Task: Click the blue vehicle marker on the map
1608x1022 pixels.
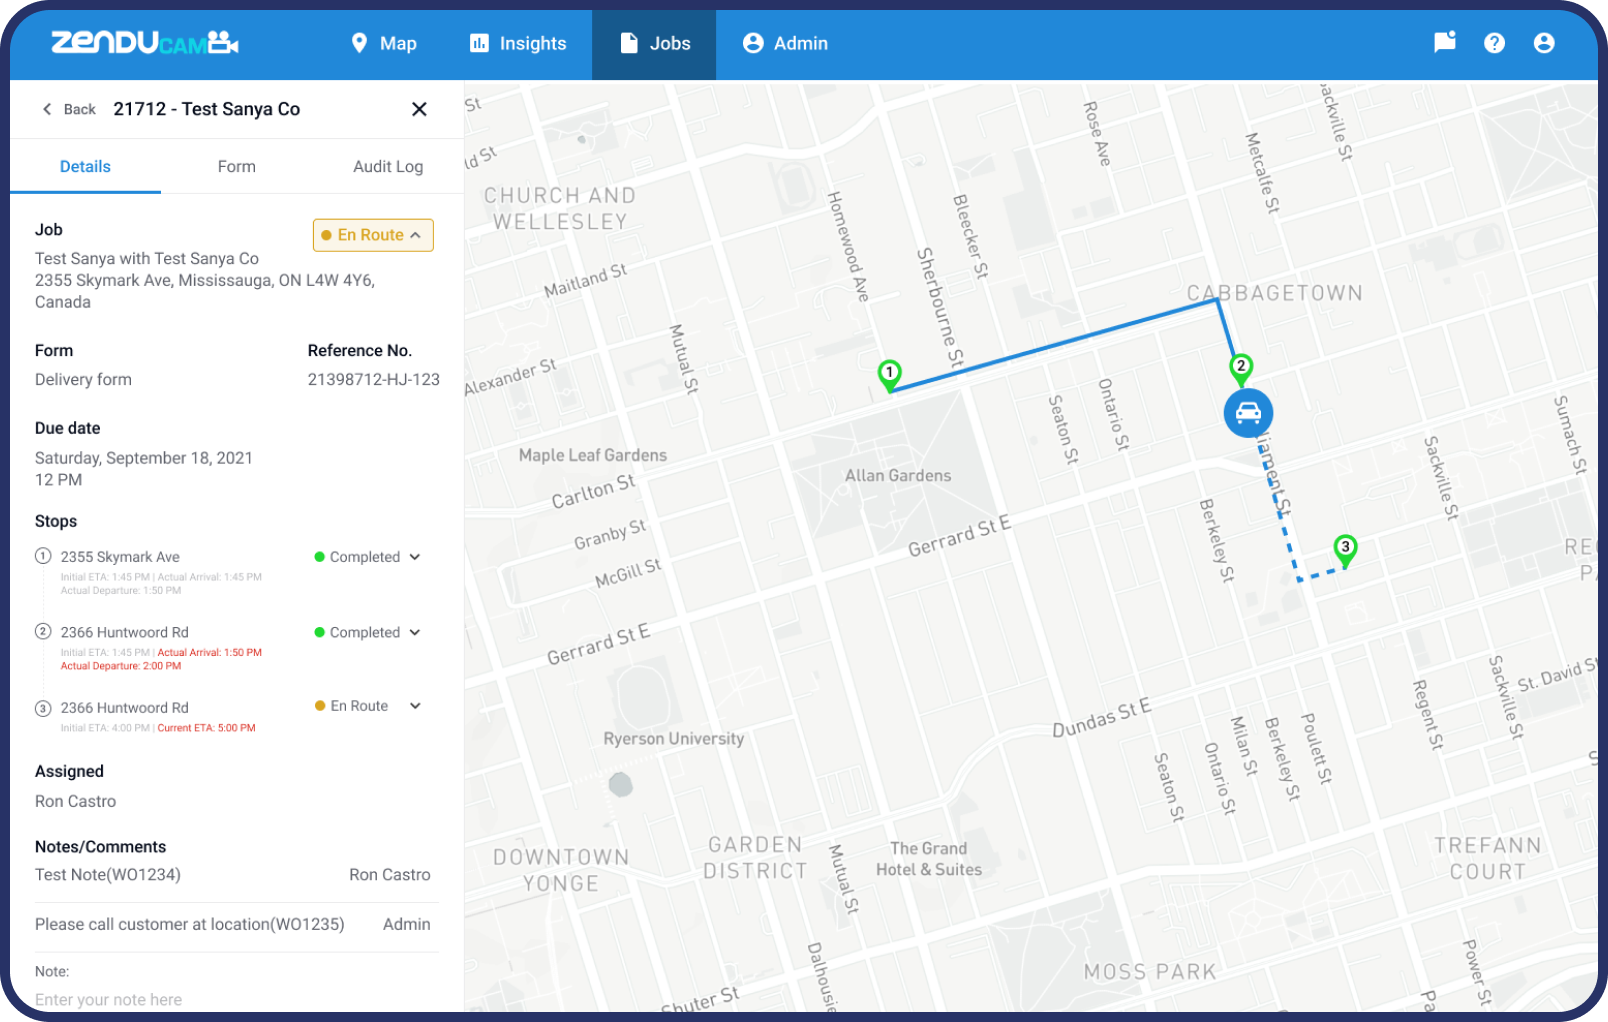Action: click(1246, 413)
